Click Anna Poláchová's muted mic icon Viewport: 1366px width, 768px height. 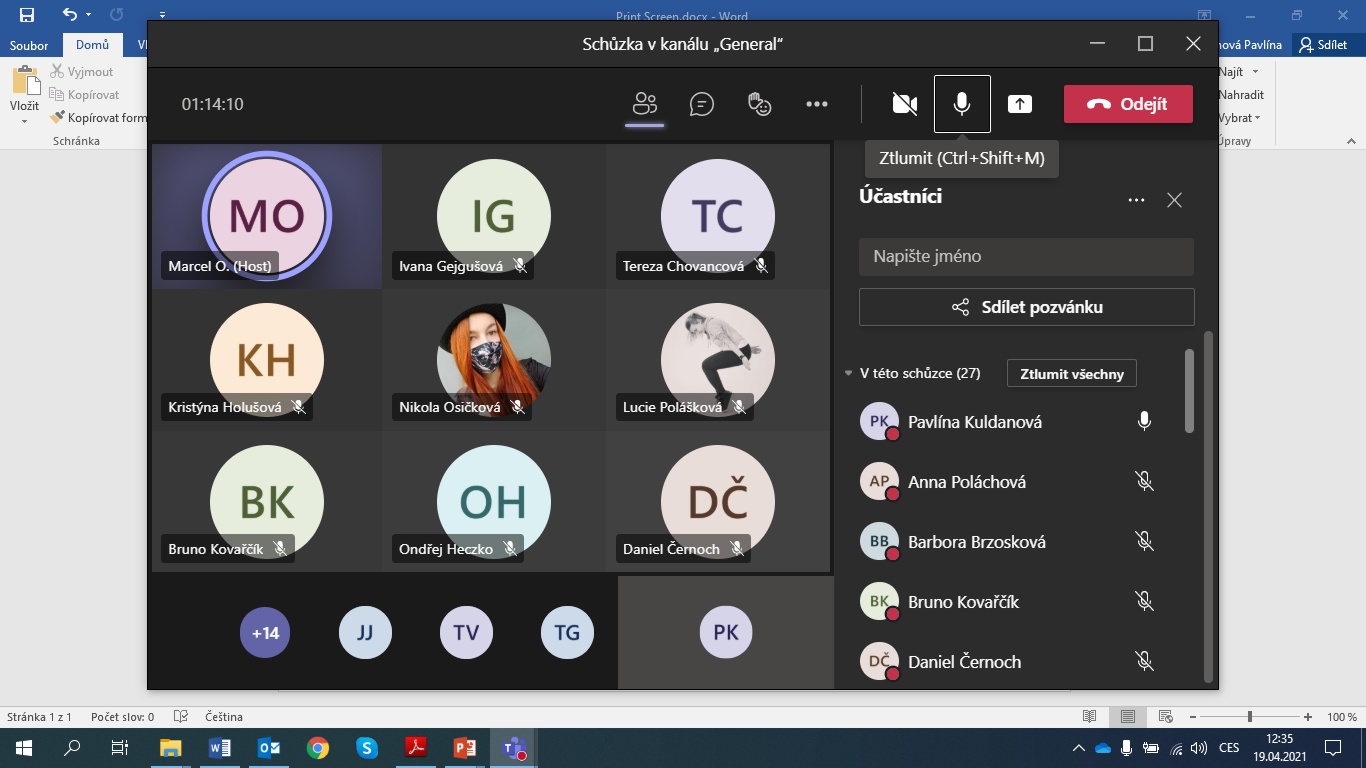click(x=1145, y=482)
